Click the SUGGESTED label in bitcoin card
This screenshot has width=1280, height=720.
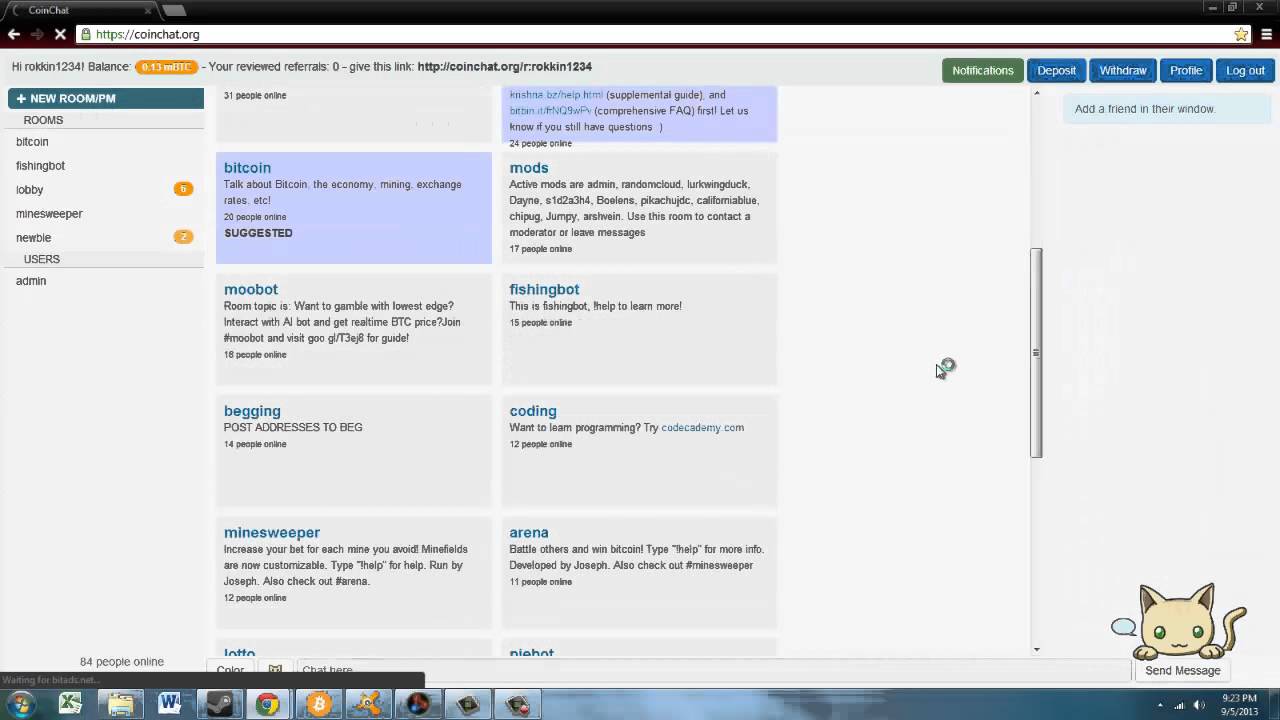(x=258, y=233)
